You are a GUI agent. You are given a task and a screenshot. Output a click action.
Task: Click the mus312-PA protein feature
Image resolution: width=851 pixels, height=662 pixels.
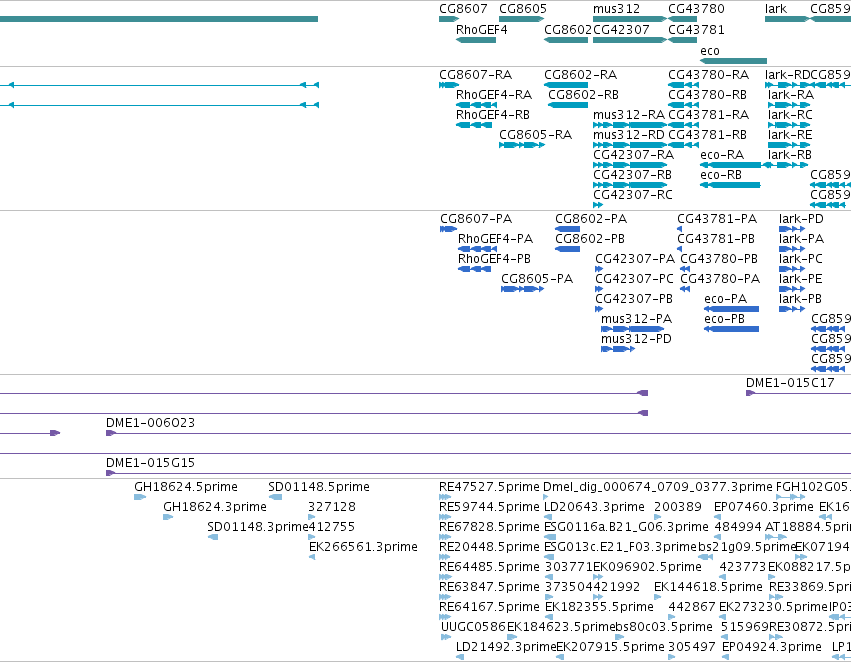[x=632, y=329]
